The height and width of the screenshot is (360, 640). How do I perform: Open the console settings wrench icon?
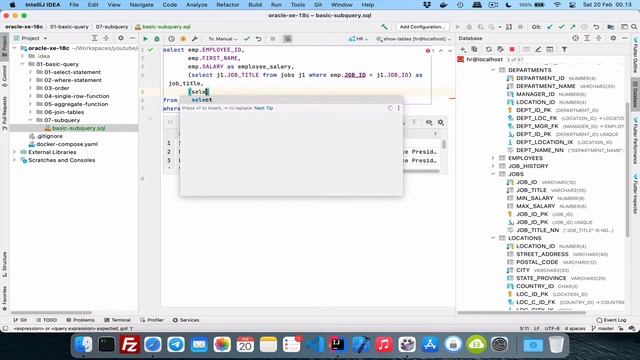(x=195, y=39)
